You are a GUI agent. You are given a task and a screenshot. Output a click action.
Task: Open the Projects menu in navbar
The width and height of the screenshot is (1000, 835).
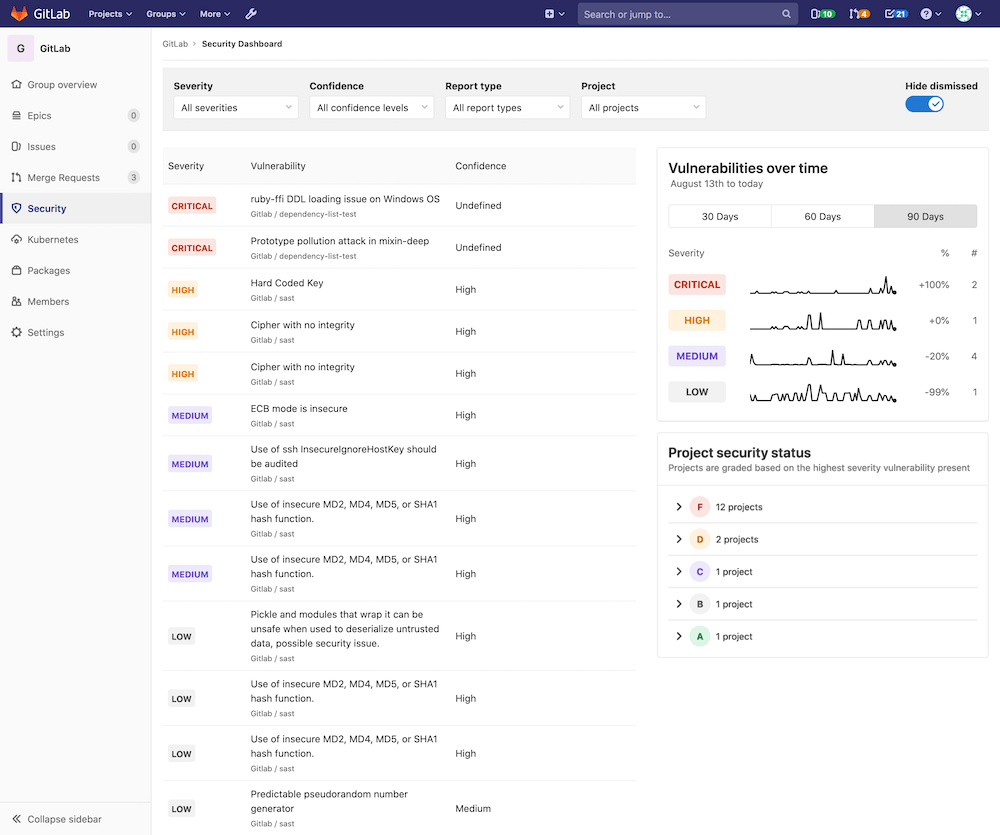[x=109, y=14]
